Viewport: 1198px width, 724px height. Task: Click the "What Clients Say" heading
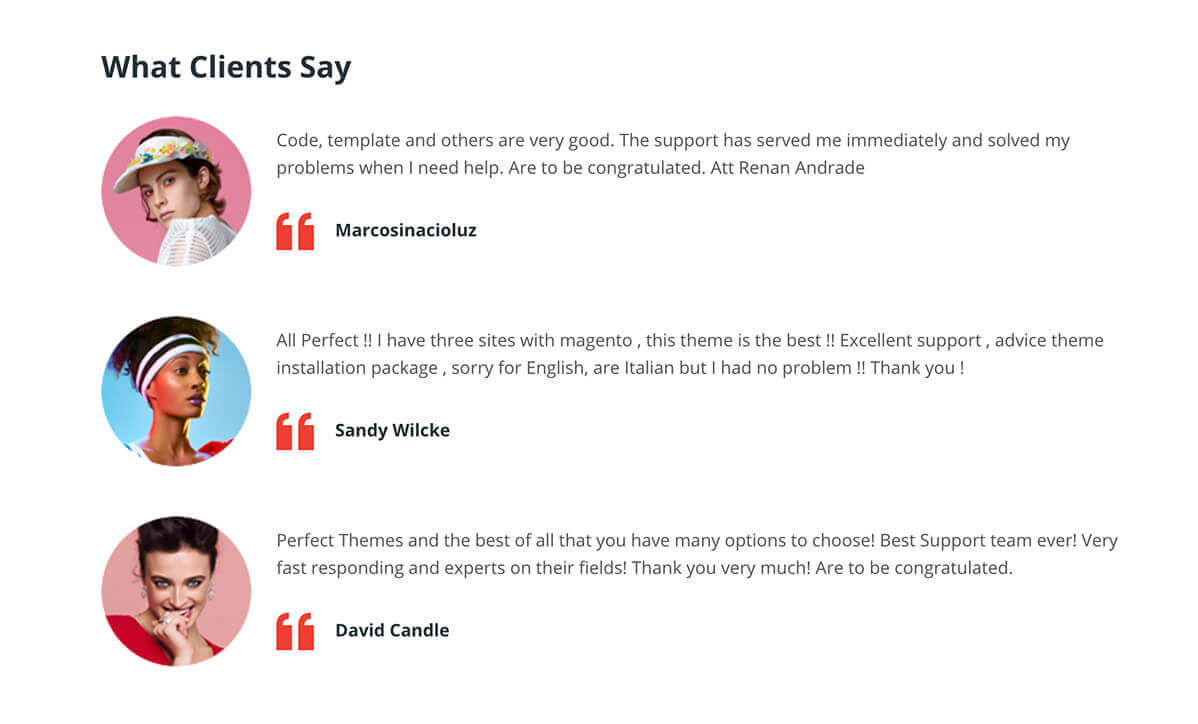click(226, 67)
